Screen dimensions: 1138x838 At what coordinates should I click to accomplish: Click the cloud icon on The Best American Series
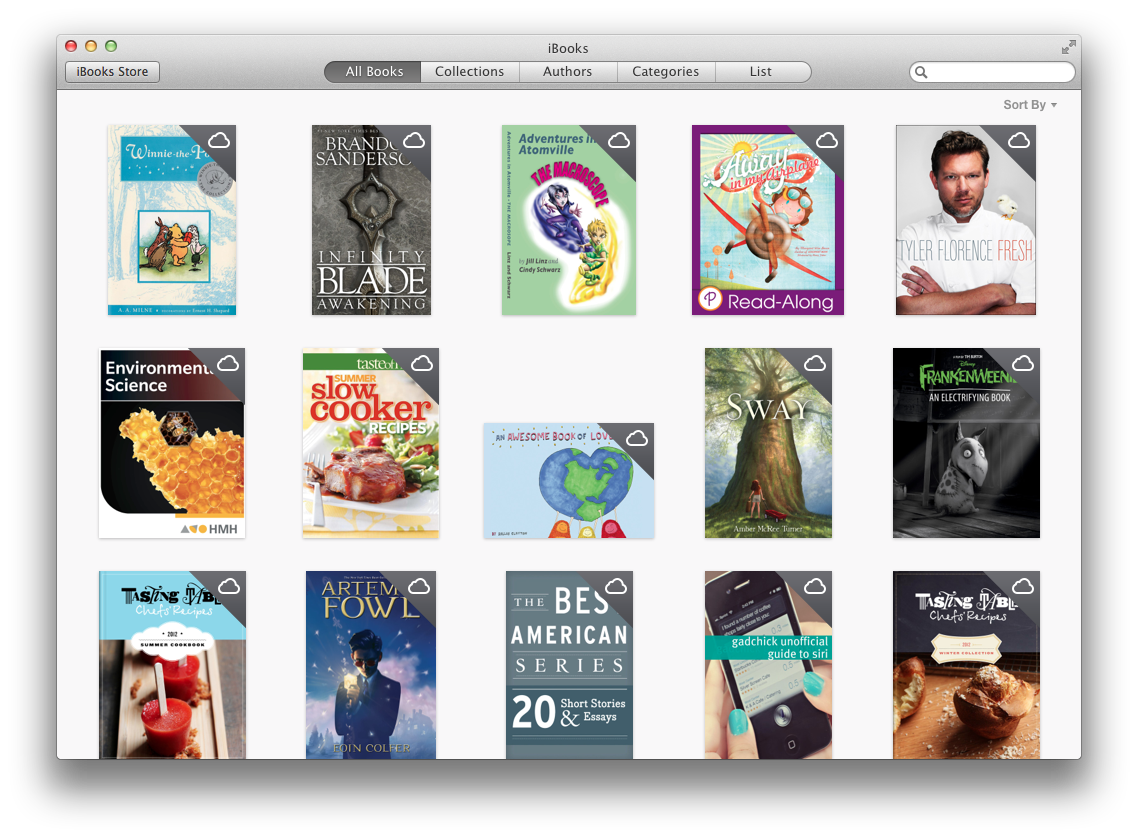click(617, 587)
